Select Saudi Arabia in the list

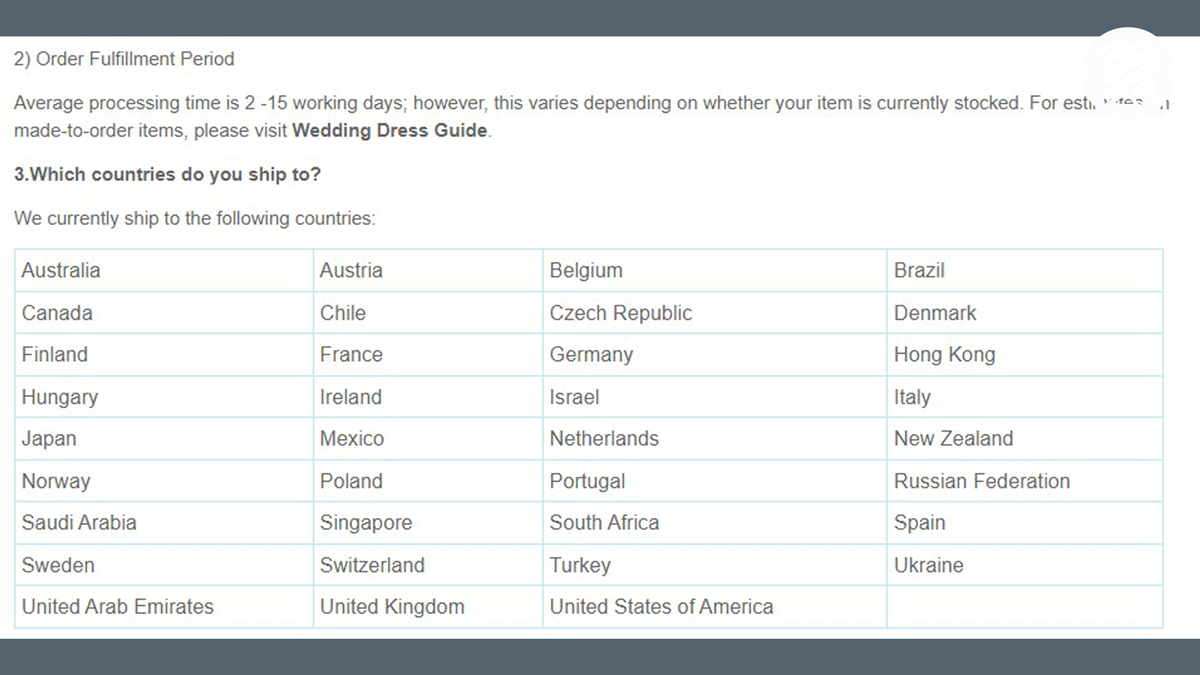point(79,523)
